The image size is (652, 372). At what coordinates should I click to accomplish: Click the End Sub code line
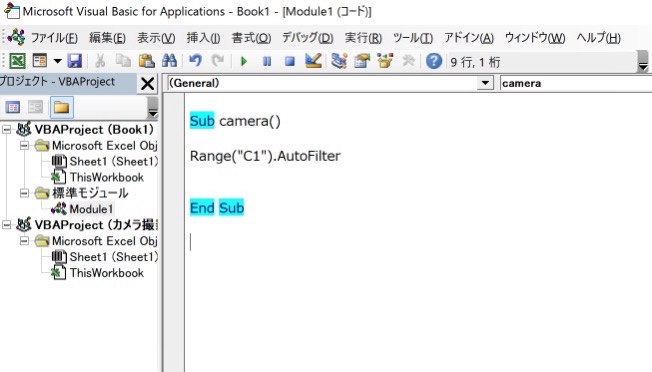pos(217,207)
